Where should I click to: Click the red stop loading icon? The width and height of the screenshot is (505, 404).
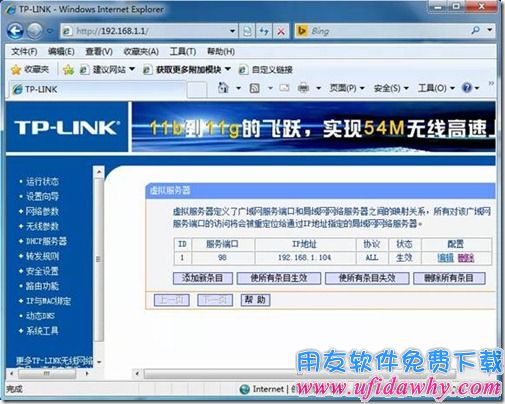point(281,31)
